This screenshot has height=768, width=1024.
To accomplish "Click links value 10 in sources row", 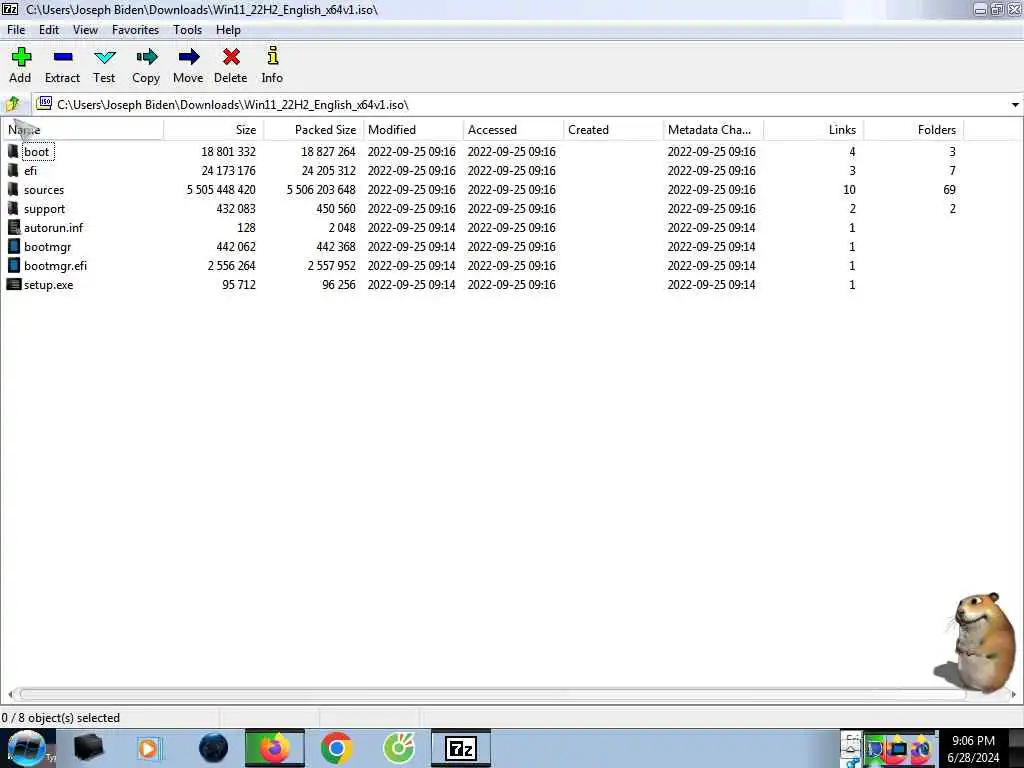I will tap(849, 190).
